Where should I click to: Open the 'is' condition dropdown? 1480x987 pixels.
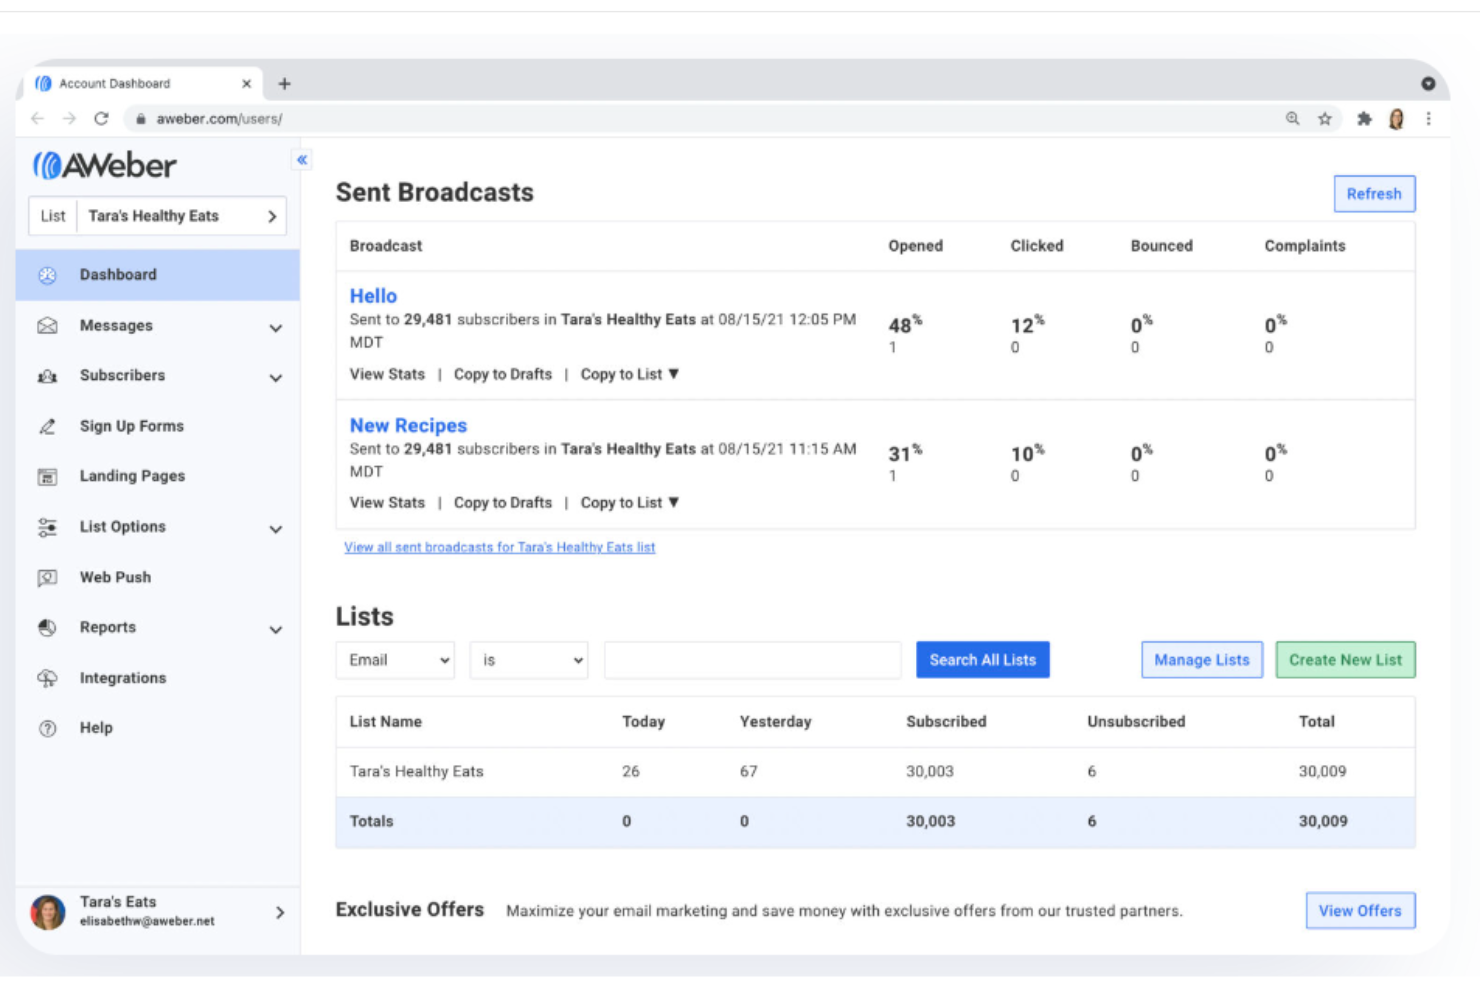point(529,660)
